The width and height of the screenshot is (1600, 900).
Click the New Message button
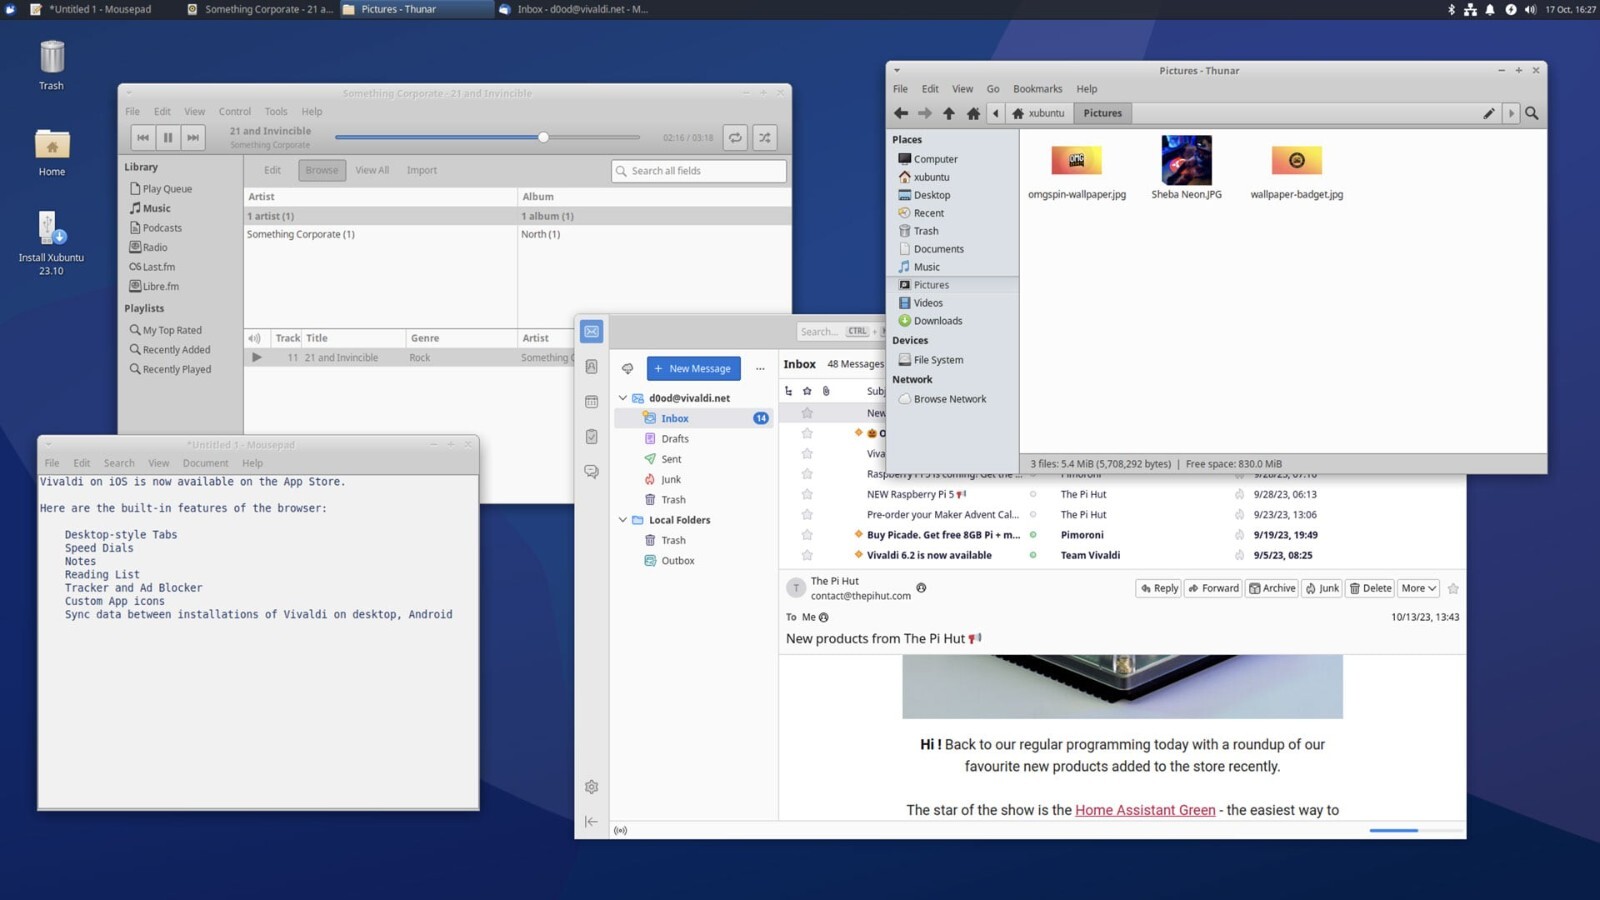click(694, 368)
